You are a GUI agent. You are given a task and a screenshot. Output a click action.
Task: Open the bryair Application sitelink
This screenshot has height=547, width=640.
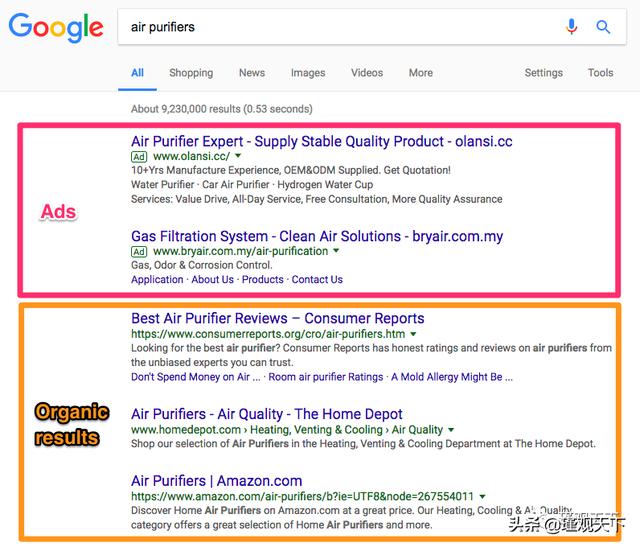click(x=157, y=280)
